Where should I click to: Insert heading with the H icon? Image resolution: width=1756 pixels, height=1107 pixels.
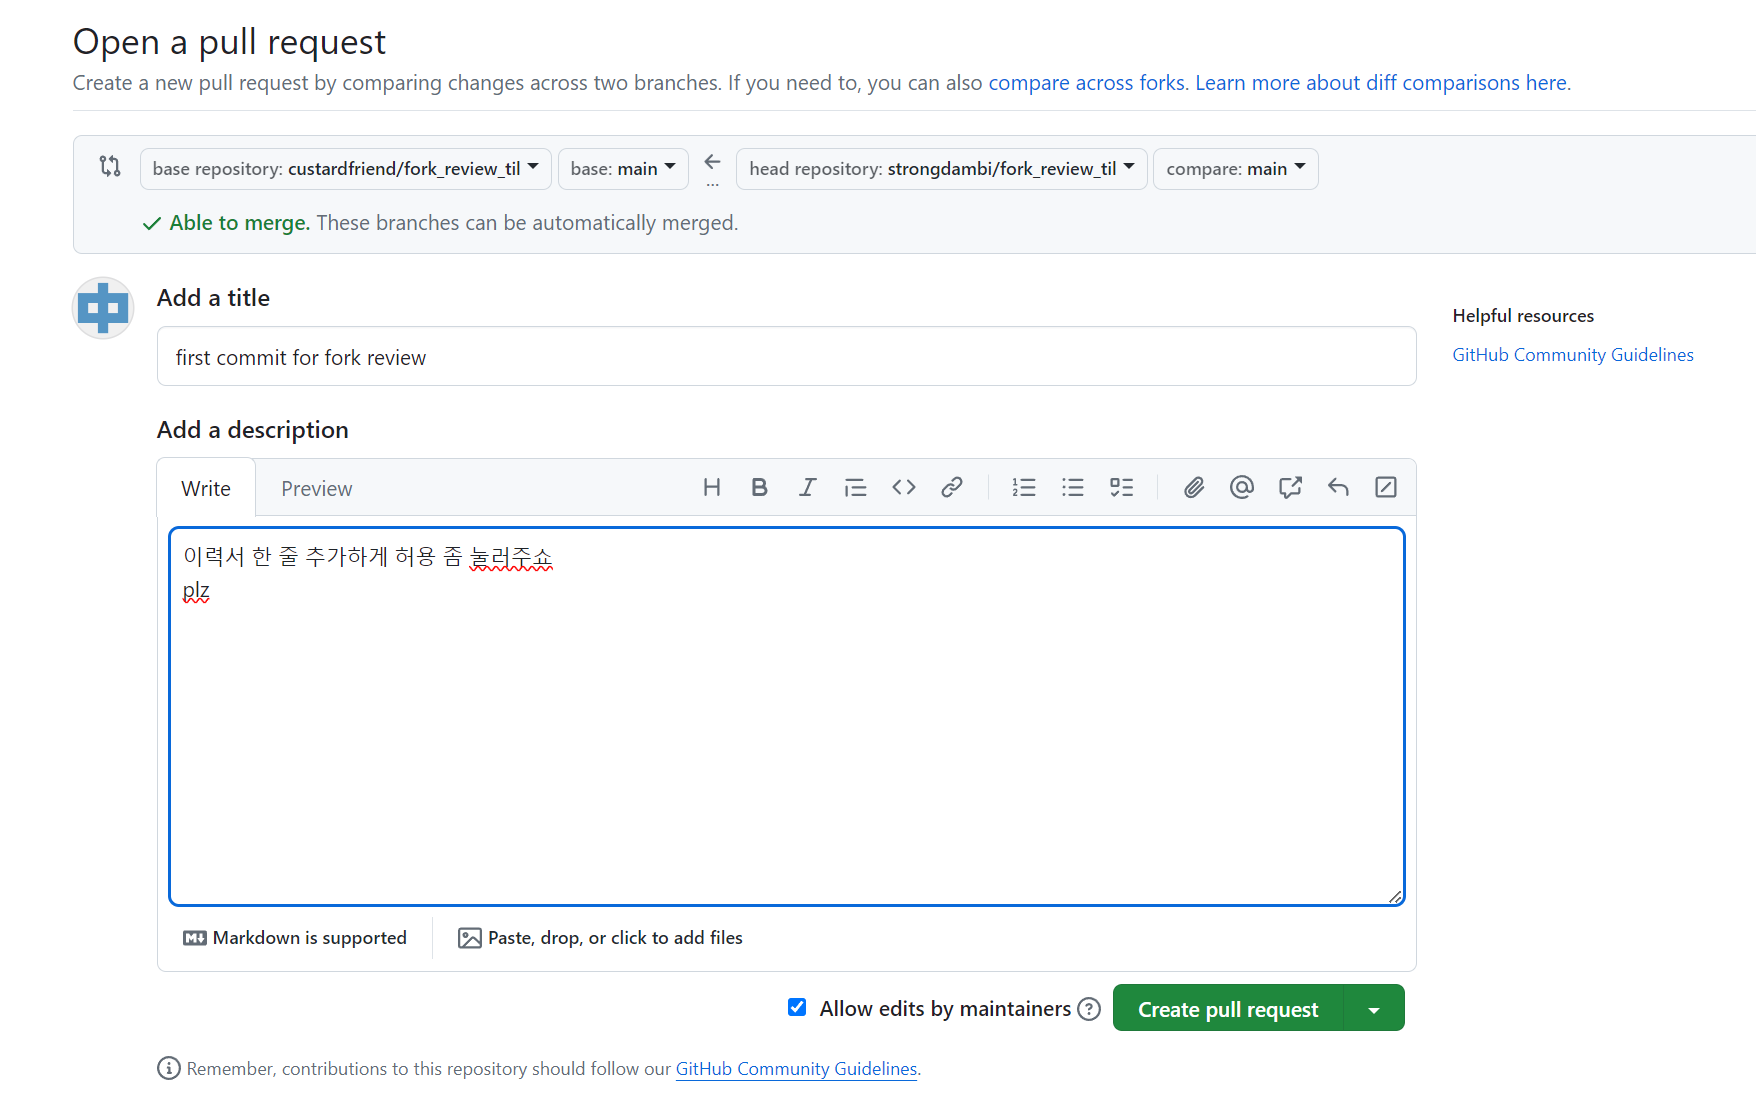point(712,487)
